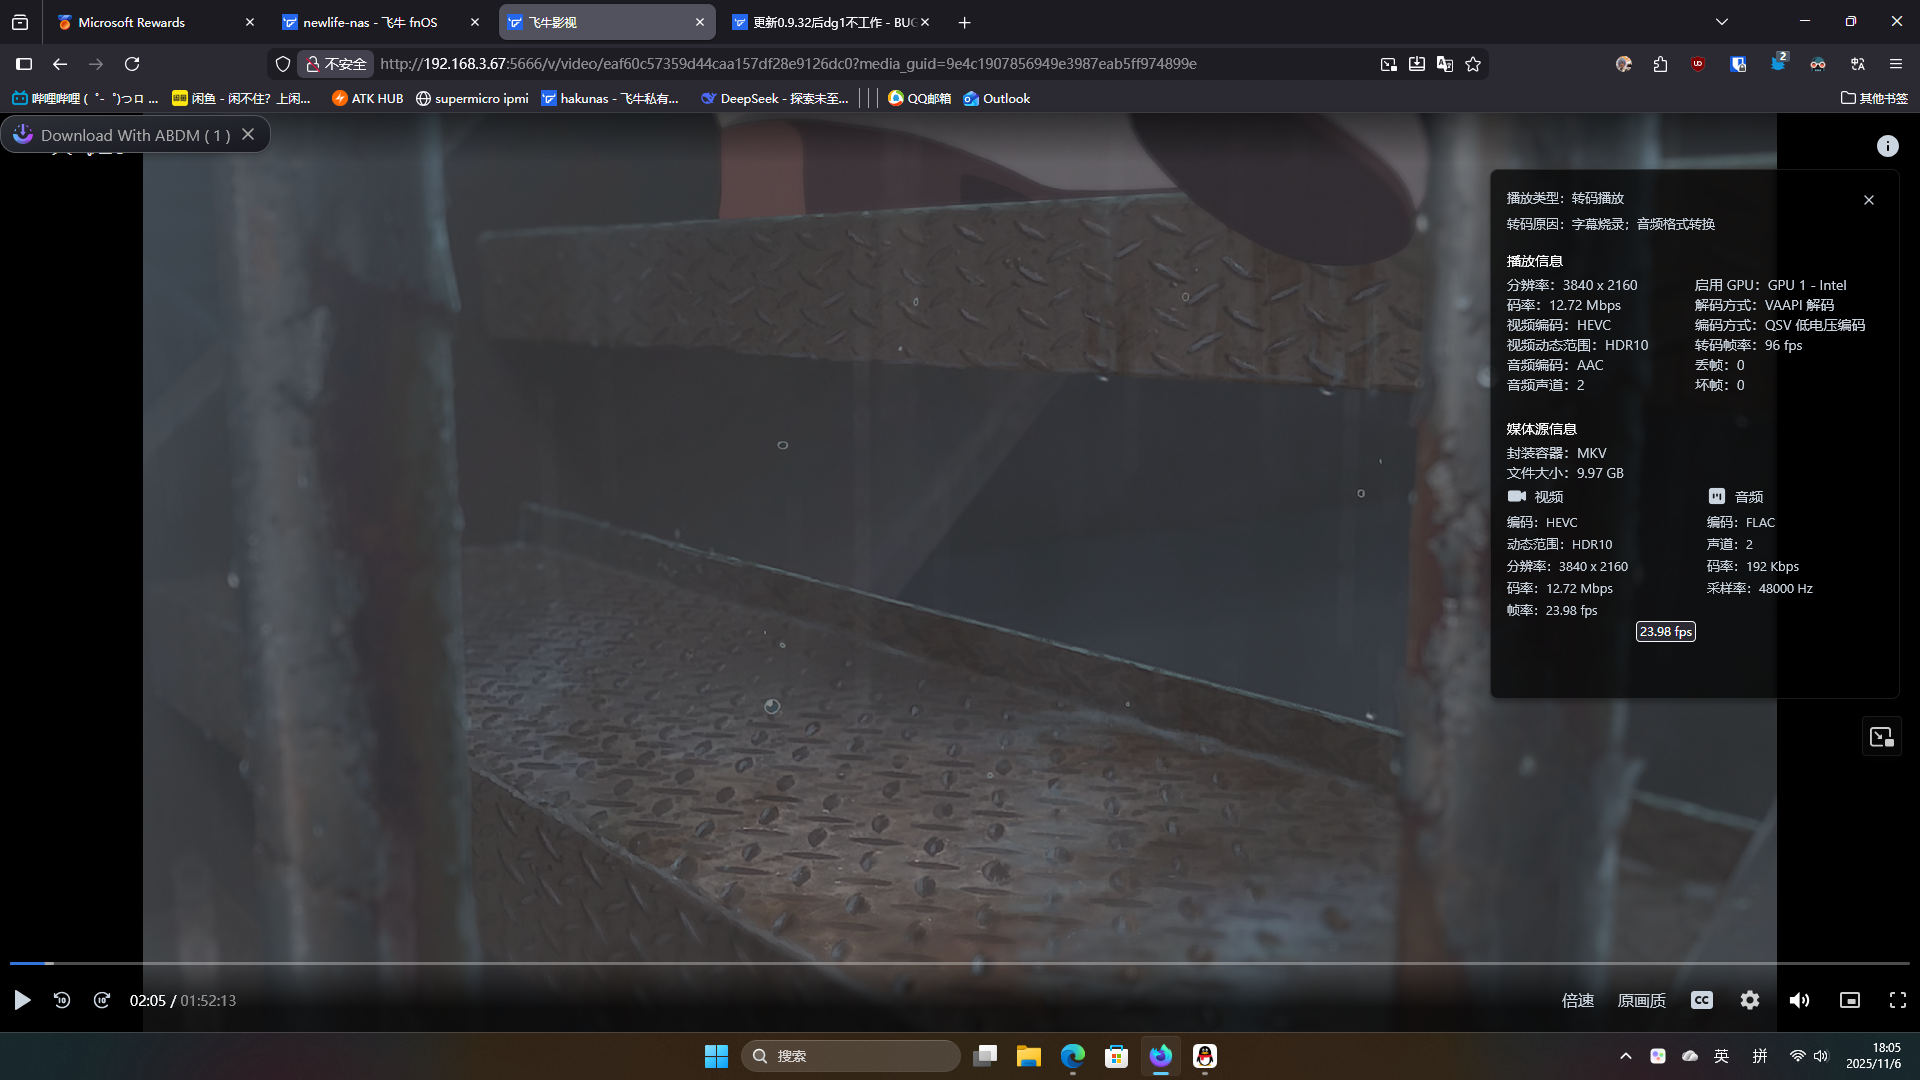Skip forward 10 seconds with the forward icon
The width and height of the screenshot is (1920, 1080).
tap(102, 1000)
